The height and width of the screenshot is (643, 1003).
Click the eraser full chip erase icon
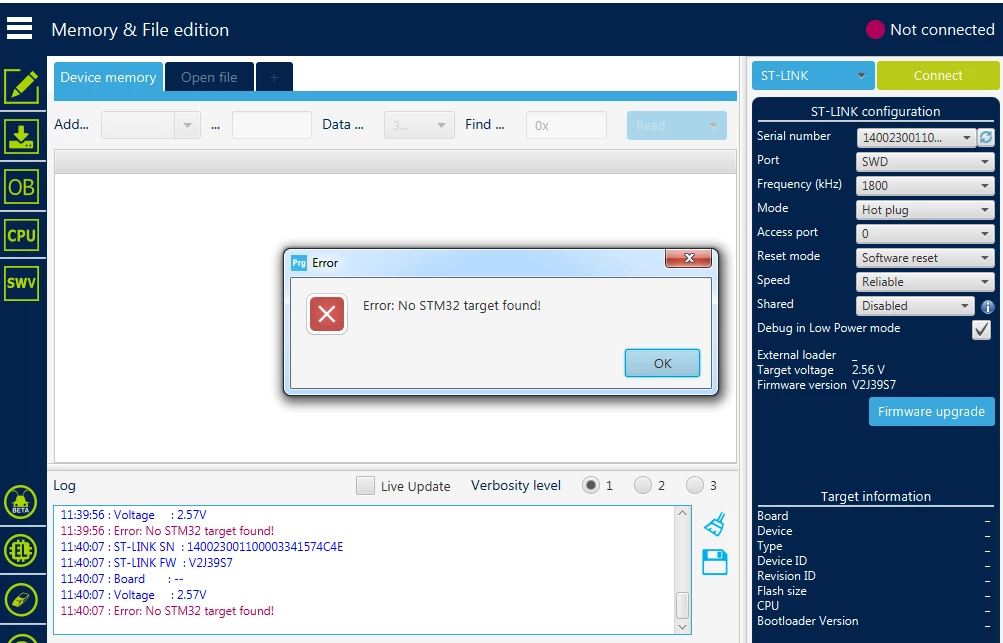pos(21,599)
